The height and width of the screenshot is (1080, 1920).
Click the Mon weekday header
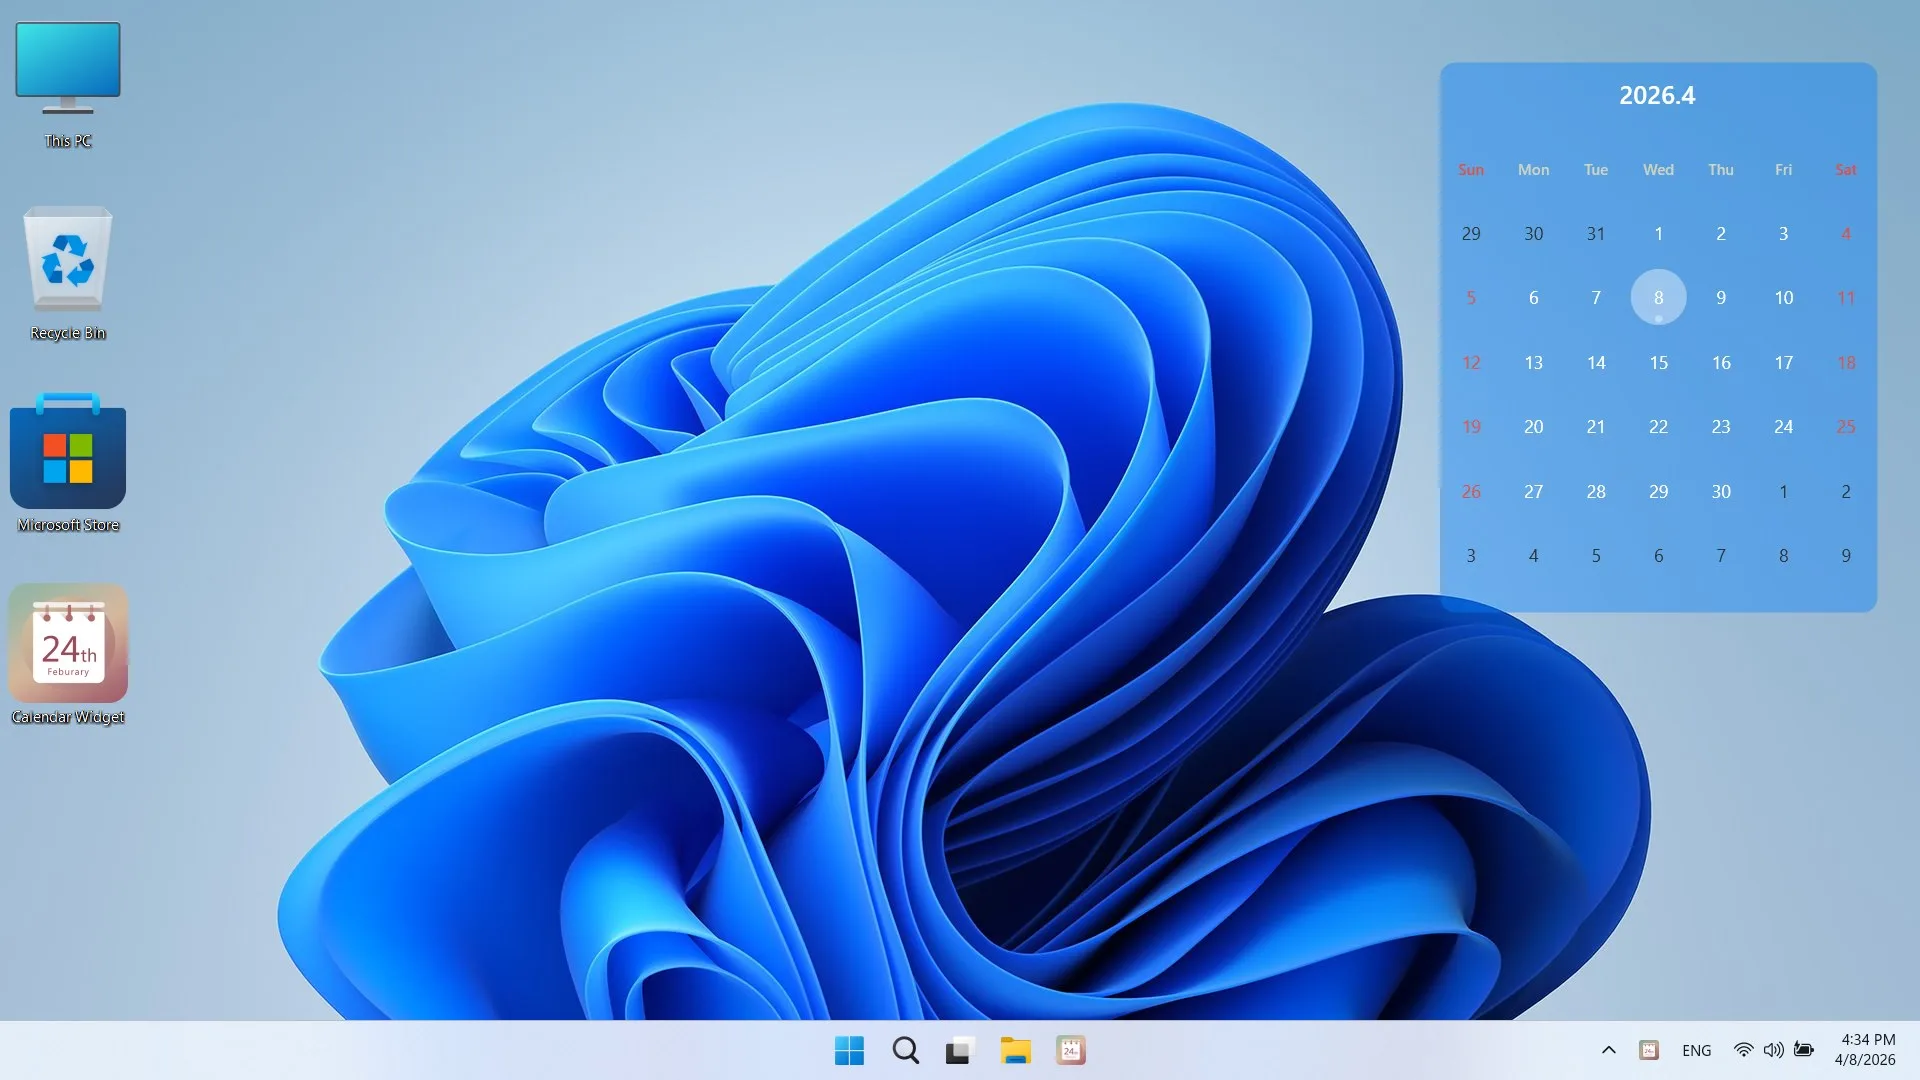(x=1533, y=169)
